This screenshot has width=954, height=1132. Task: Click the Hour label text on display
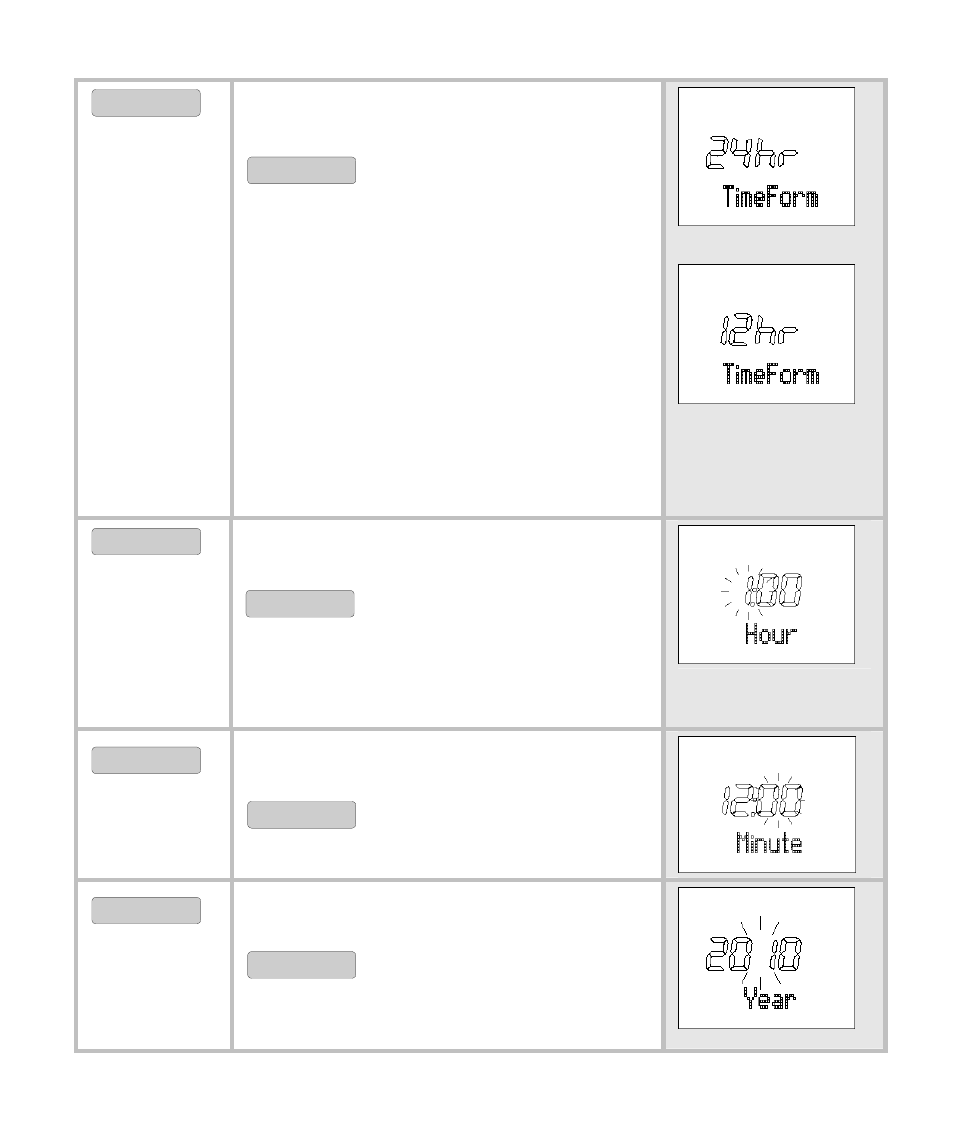click(x=771, y=635)
